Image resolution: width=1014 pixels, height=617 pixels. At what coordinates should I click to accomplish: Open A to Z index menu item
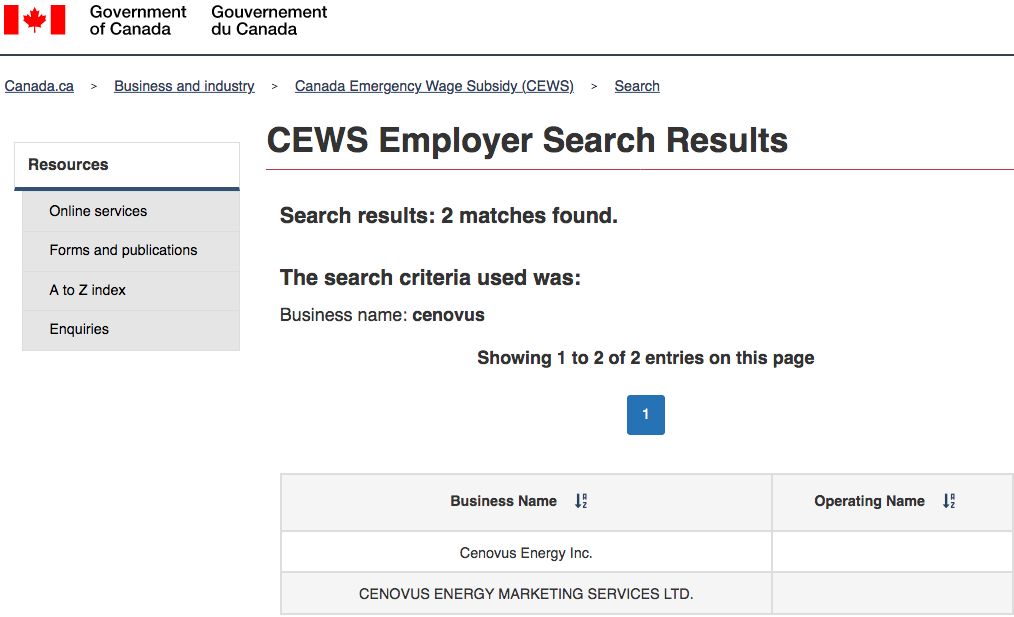131,290
